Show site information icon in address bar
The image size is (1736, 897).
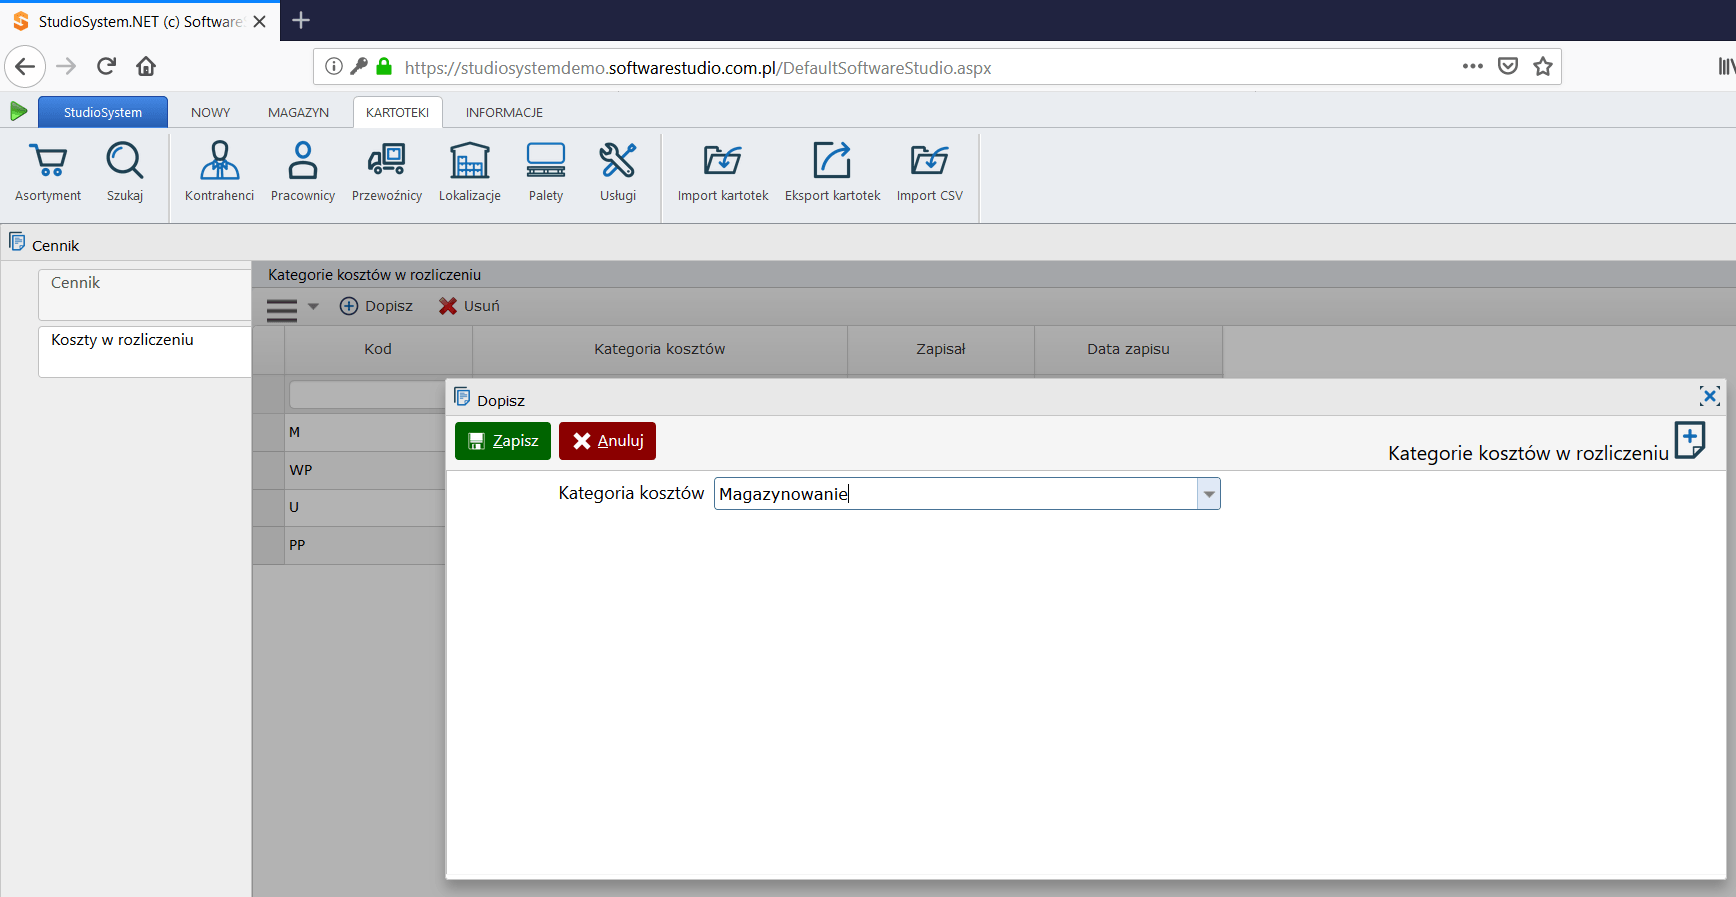(x=334, y=67)
